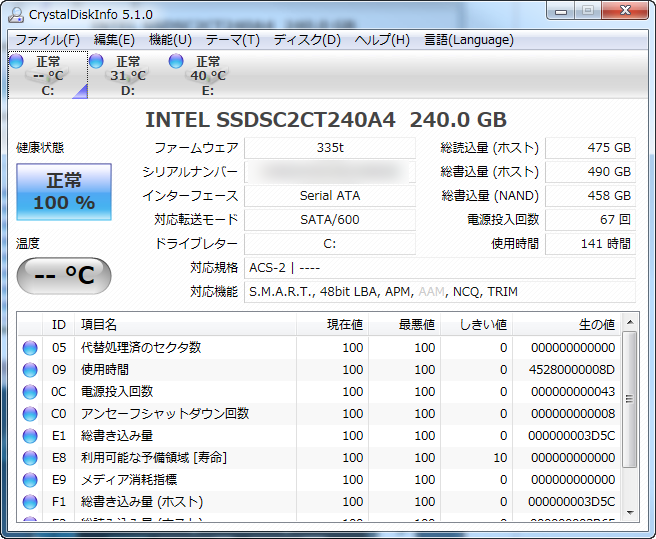Select drive E: status orb at 40 °C
The width and height of the screenshot is (656, 539).
coord(177,62)
